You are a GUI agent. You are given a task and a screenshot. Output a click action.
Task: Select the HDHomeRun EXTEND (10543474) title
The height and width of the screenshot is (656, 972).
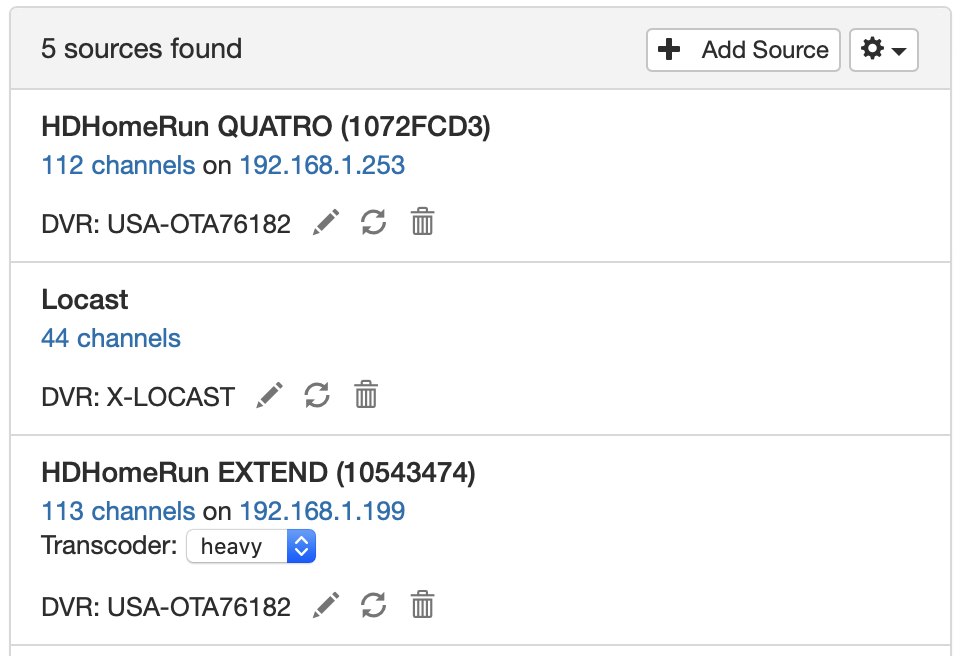click(258, 472)
